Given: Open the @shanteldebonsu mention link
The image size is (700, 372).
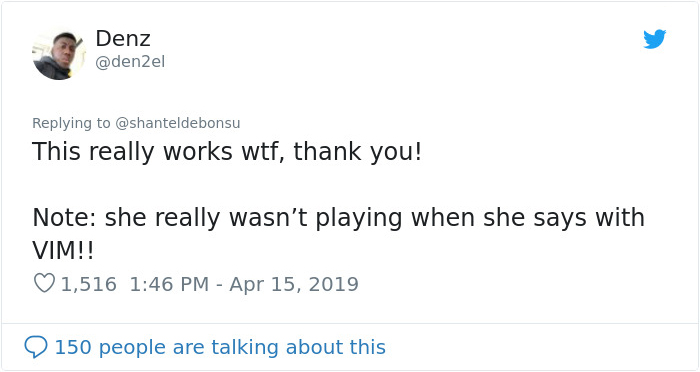Looking at the screenshot, I should click(178, 123).
